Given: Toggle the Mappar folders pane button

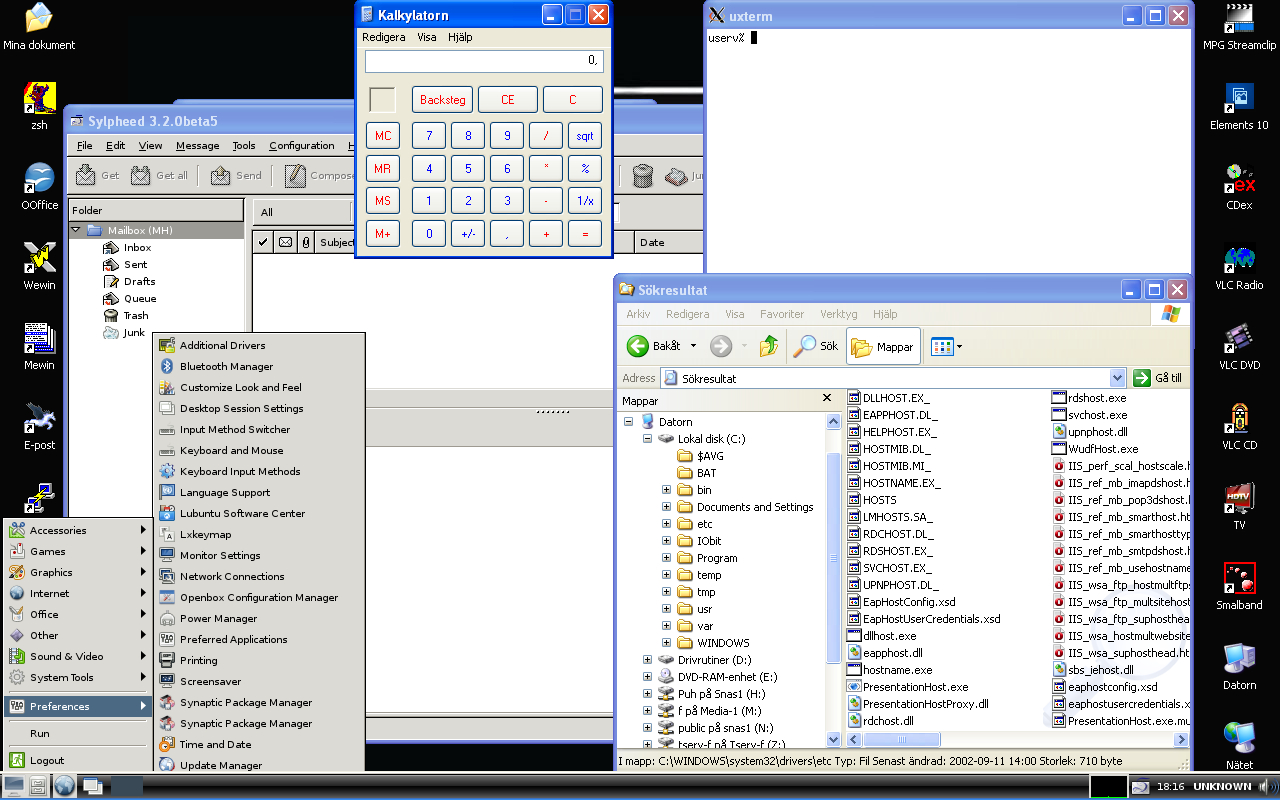Looking at the screenshot, I should pos(882,346).
